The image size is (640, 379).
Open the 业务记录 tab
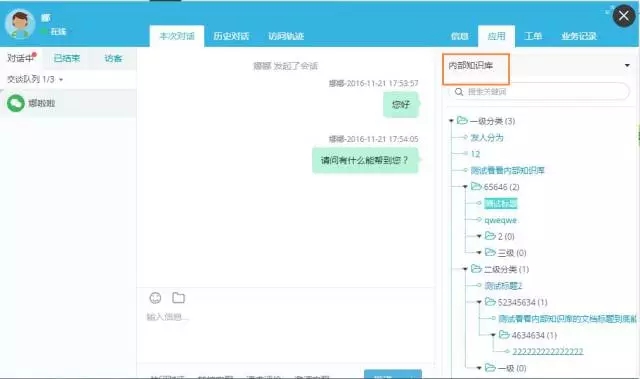pyautogui.click(x=579, y=36)
